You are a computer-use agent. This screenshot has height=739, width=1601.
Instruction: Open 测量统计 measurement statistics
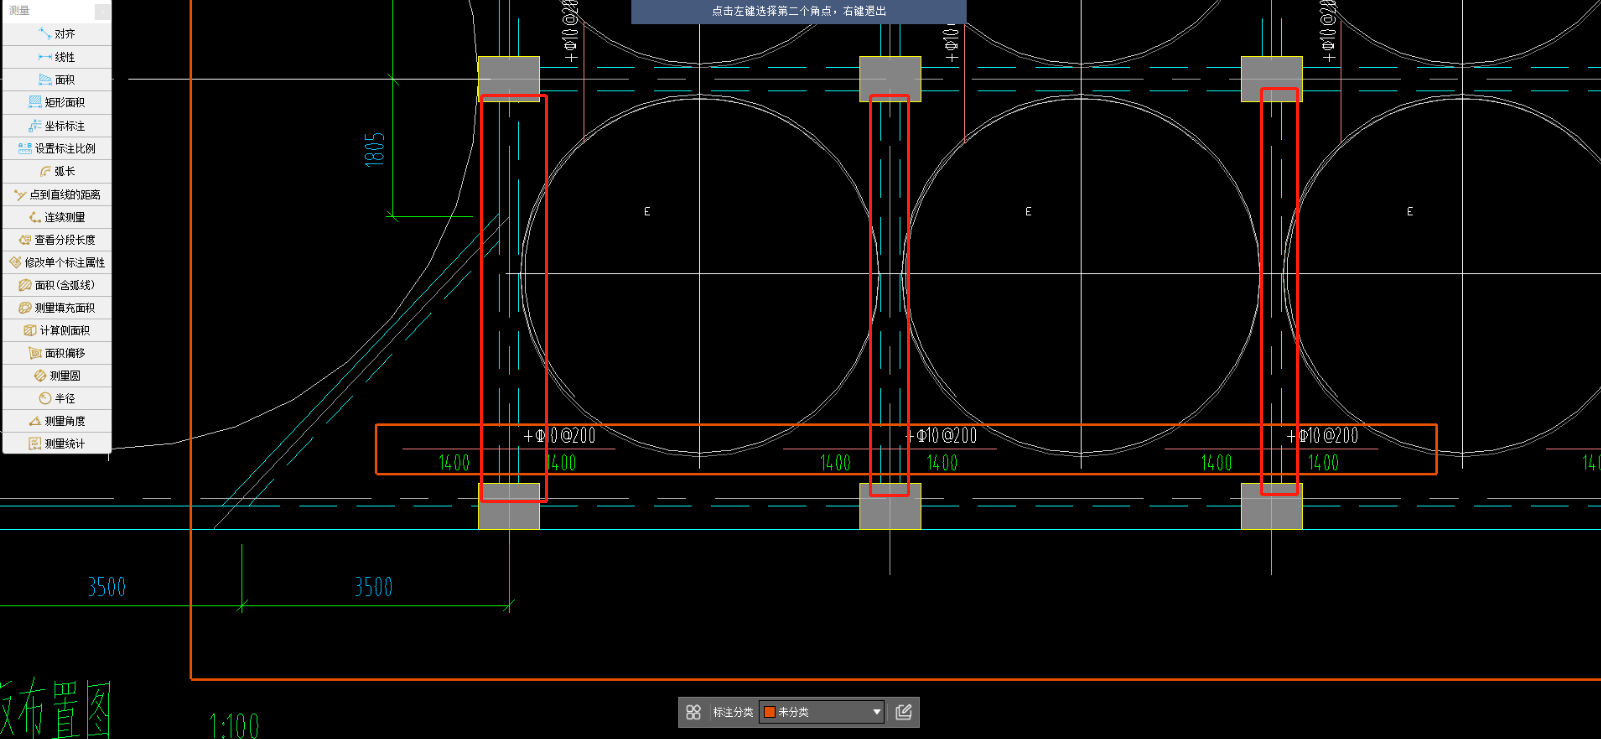click(x=57, y=443)
